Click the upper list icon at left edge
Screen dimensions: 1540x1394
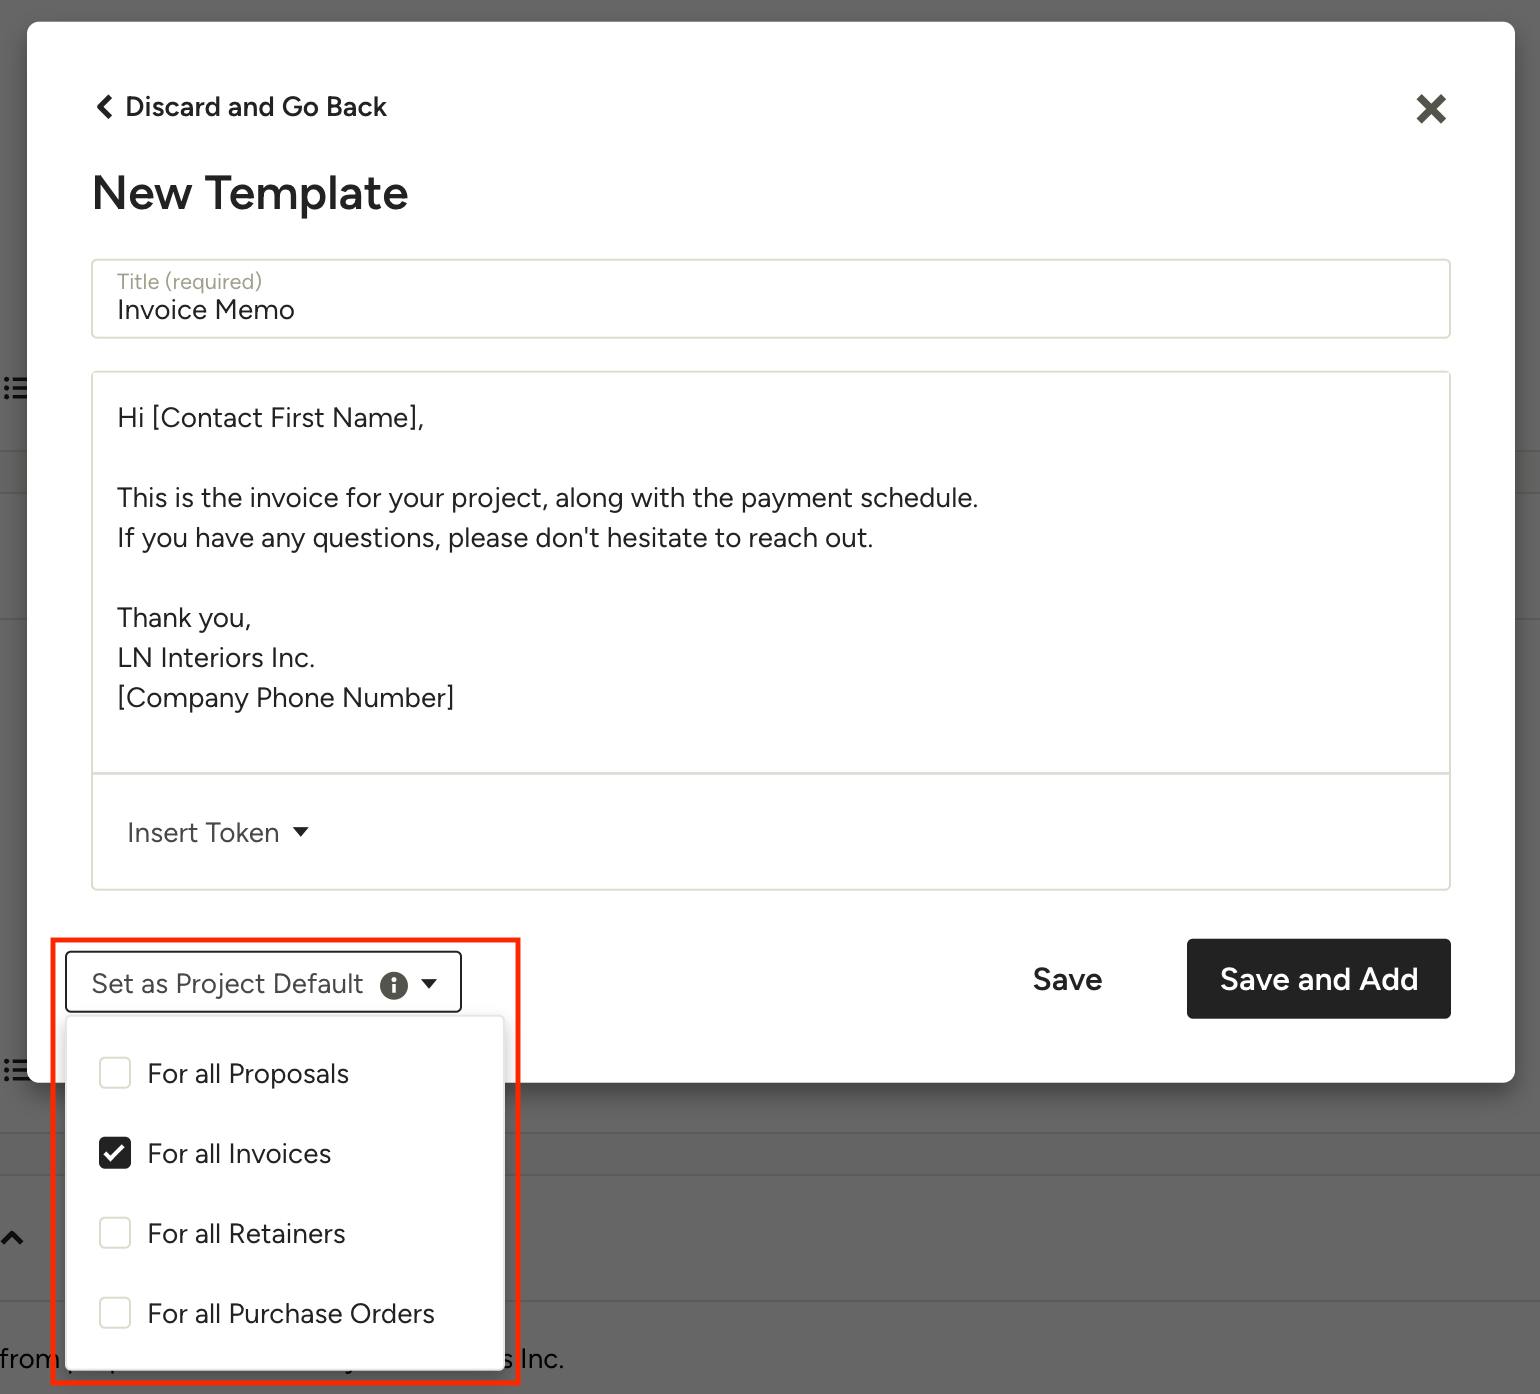tap(14, 388)
